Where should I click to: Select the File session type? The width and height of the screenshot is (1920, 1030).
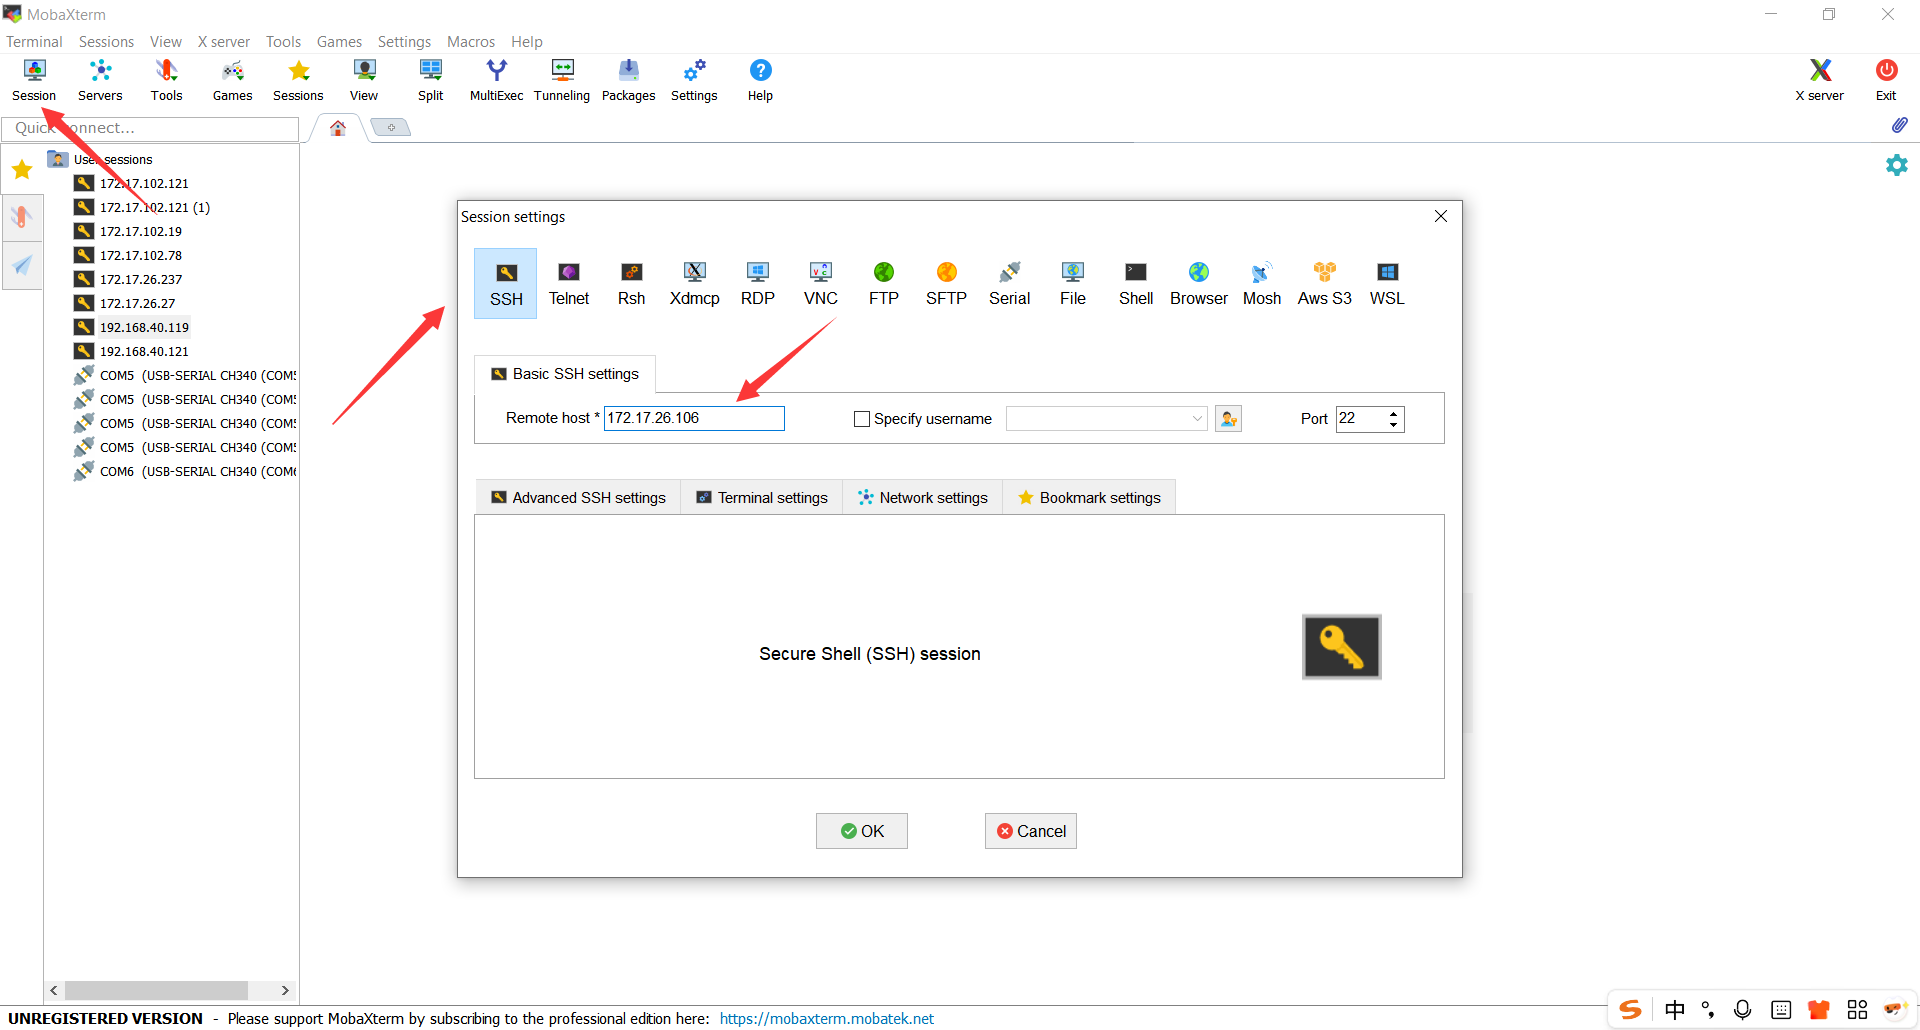[x=1073, y=284]
